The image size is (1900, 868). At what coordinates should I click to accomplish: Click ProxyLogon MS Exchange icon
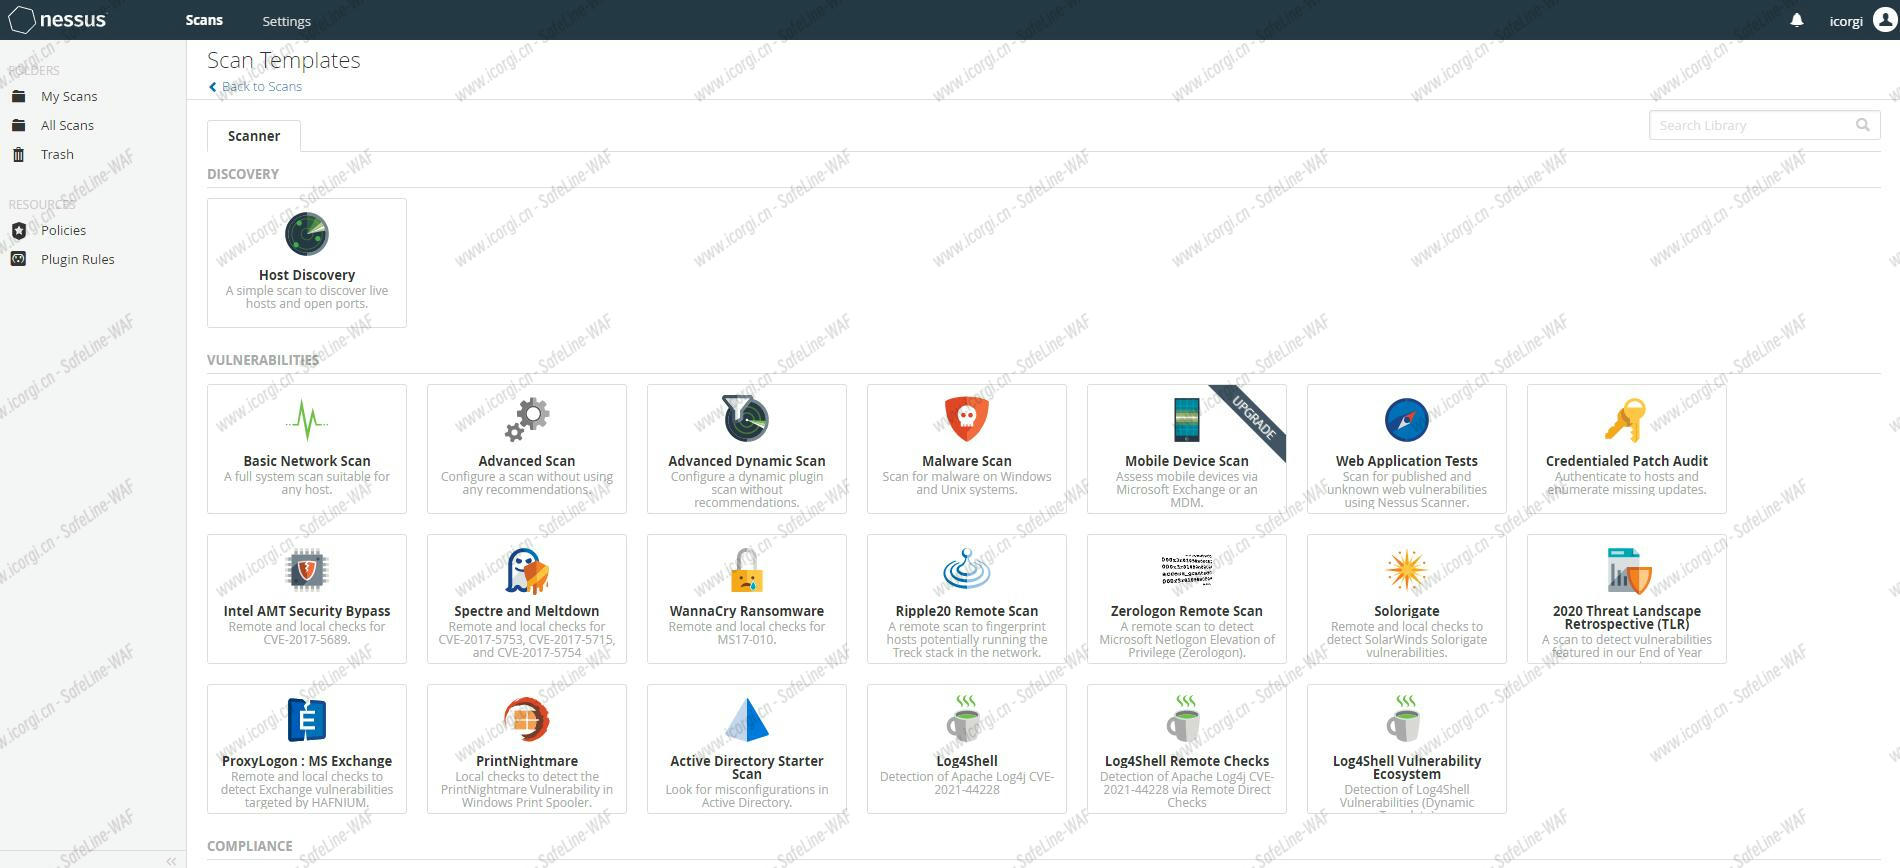(x=306, y=720)
